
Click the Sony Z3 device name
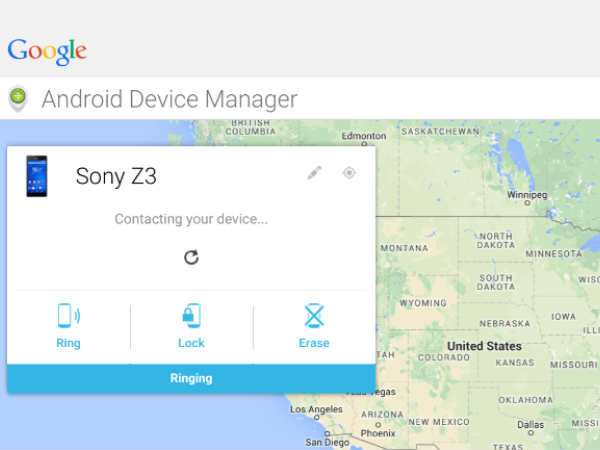coord(116,177)
